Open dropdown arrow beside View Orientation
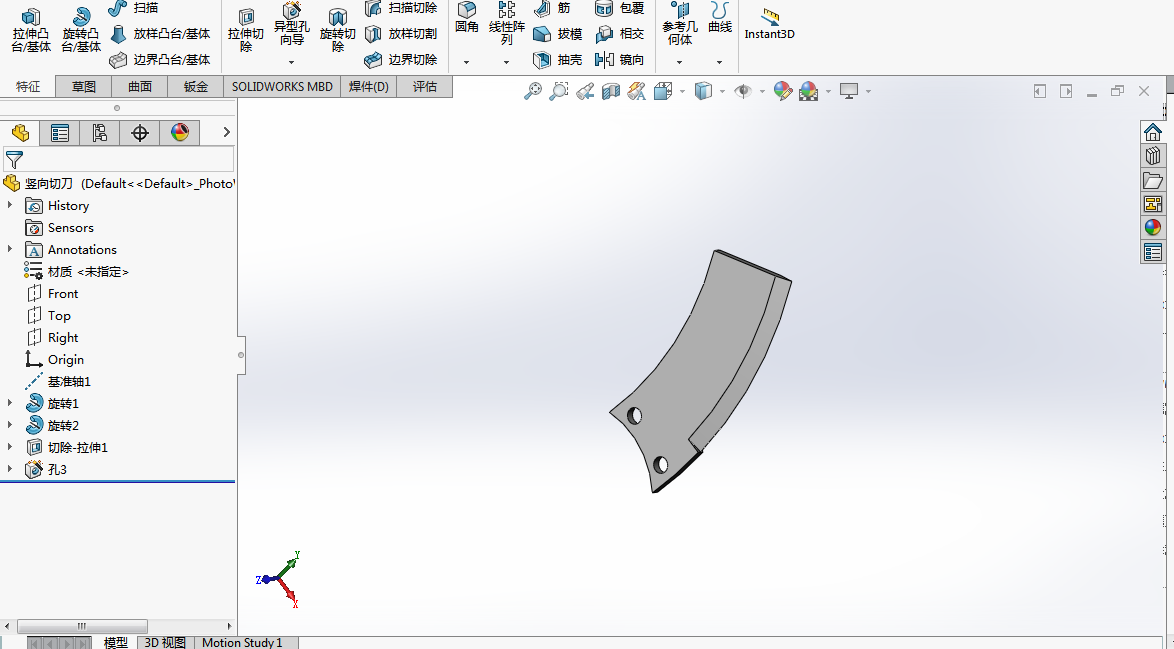The image size is (1174, 649). (682, 91)
